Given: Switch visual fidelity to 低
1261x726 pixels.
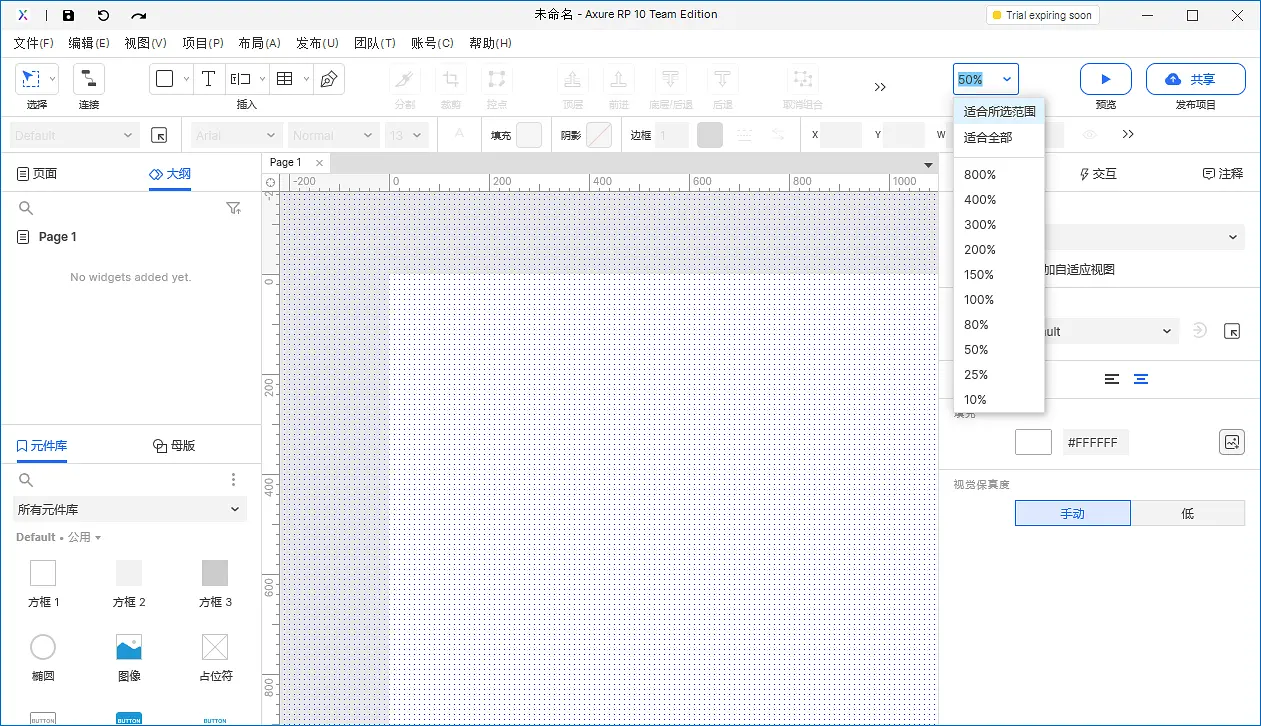Looking at the screenshot, I should click(x=1188, y=513).
